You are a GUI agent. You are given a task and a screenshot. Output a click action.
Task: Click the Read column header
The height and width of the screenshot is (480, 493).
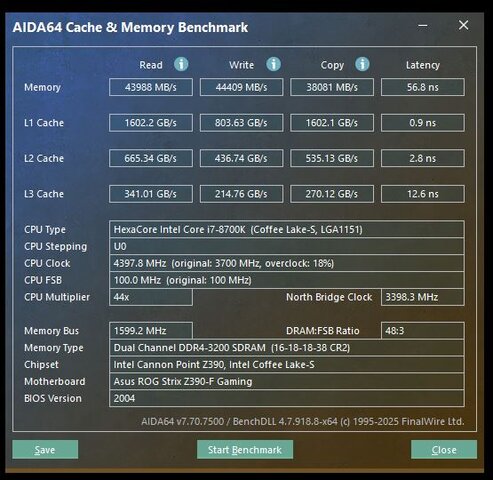pyautogui.click(x=151, y=65)
